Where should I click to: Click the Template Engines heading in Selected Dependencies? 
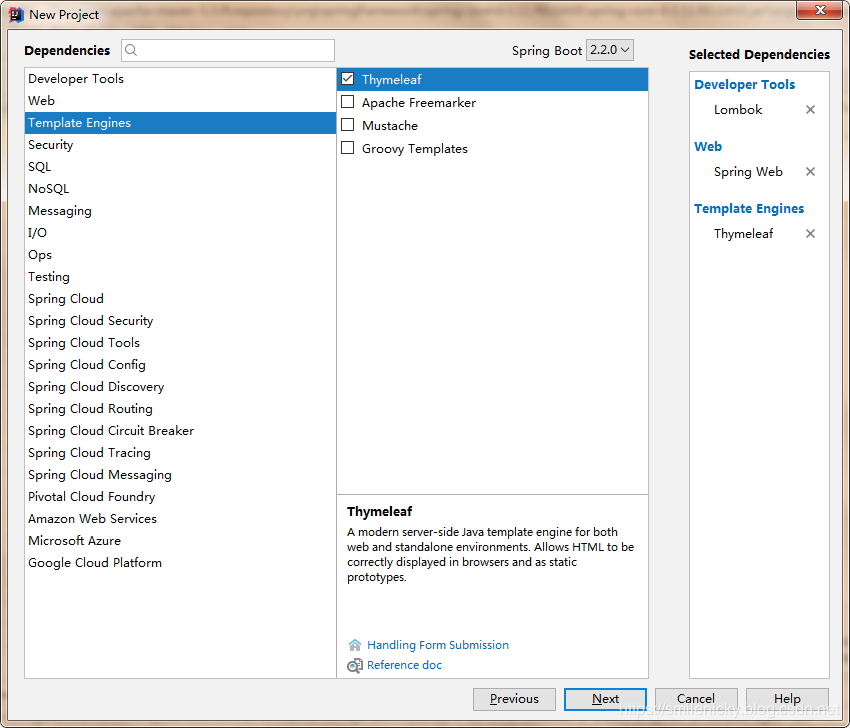[749, 209]
